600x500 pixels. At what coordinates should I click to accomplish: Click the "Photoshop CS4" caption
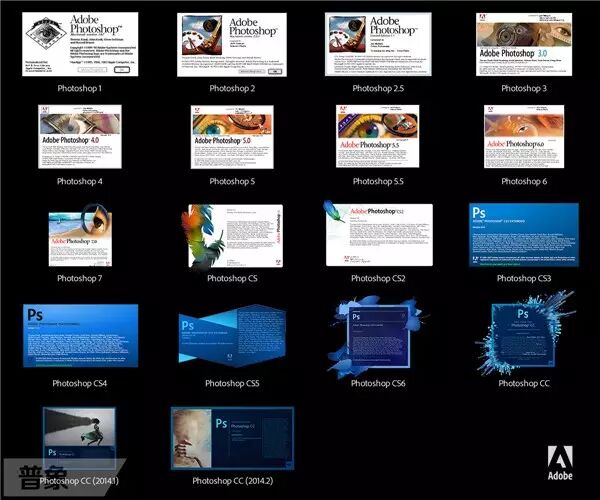click(80, 383)
